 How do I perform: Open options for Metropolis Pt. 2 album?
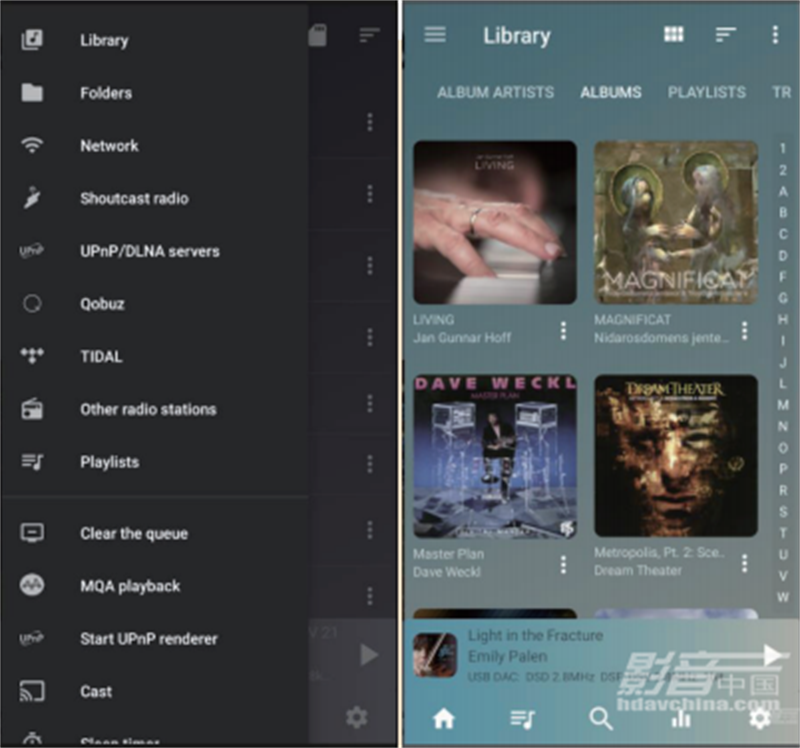[745, 563]
